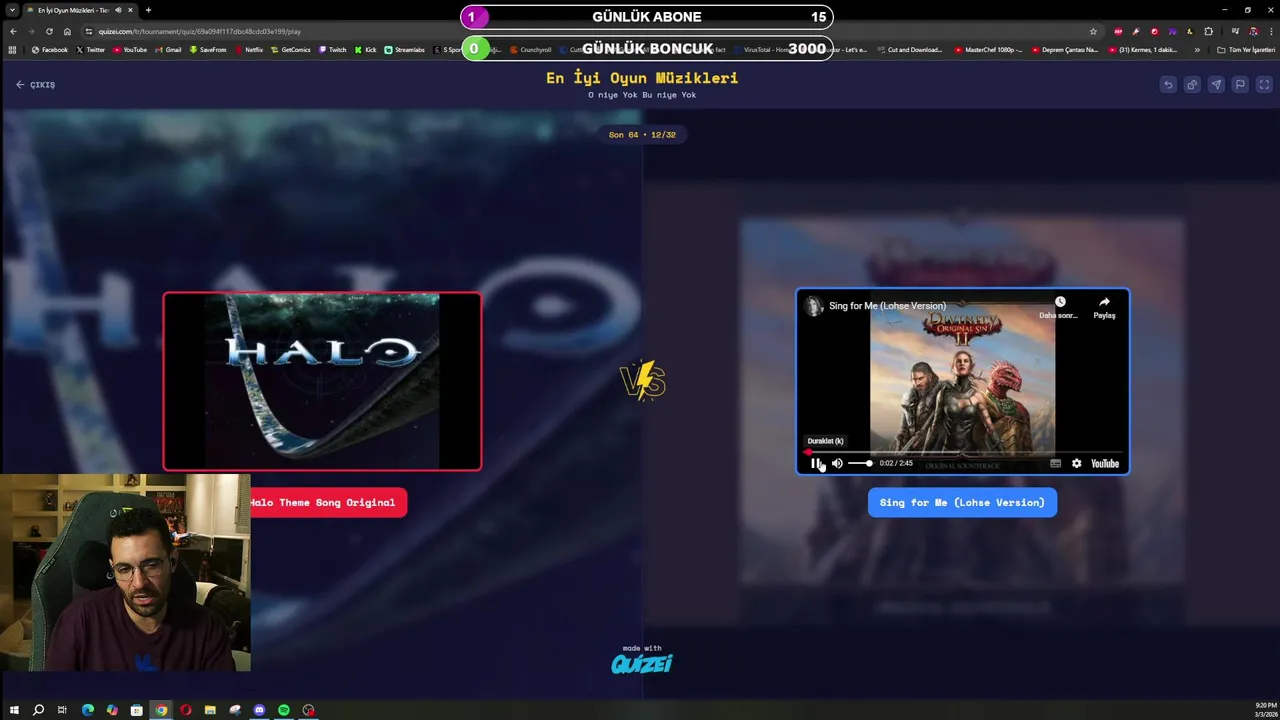Image resolution: width=1280 pixels, height=720 pixels.
Task: Click the browser back arrow
Action: coord(13,31)
